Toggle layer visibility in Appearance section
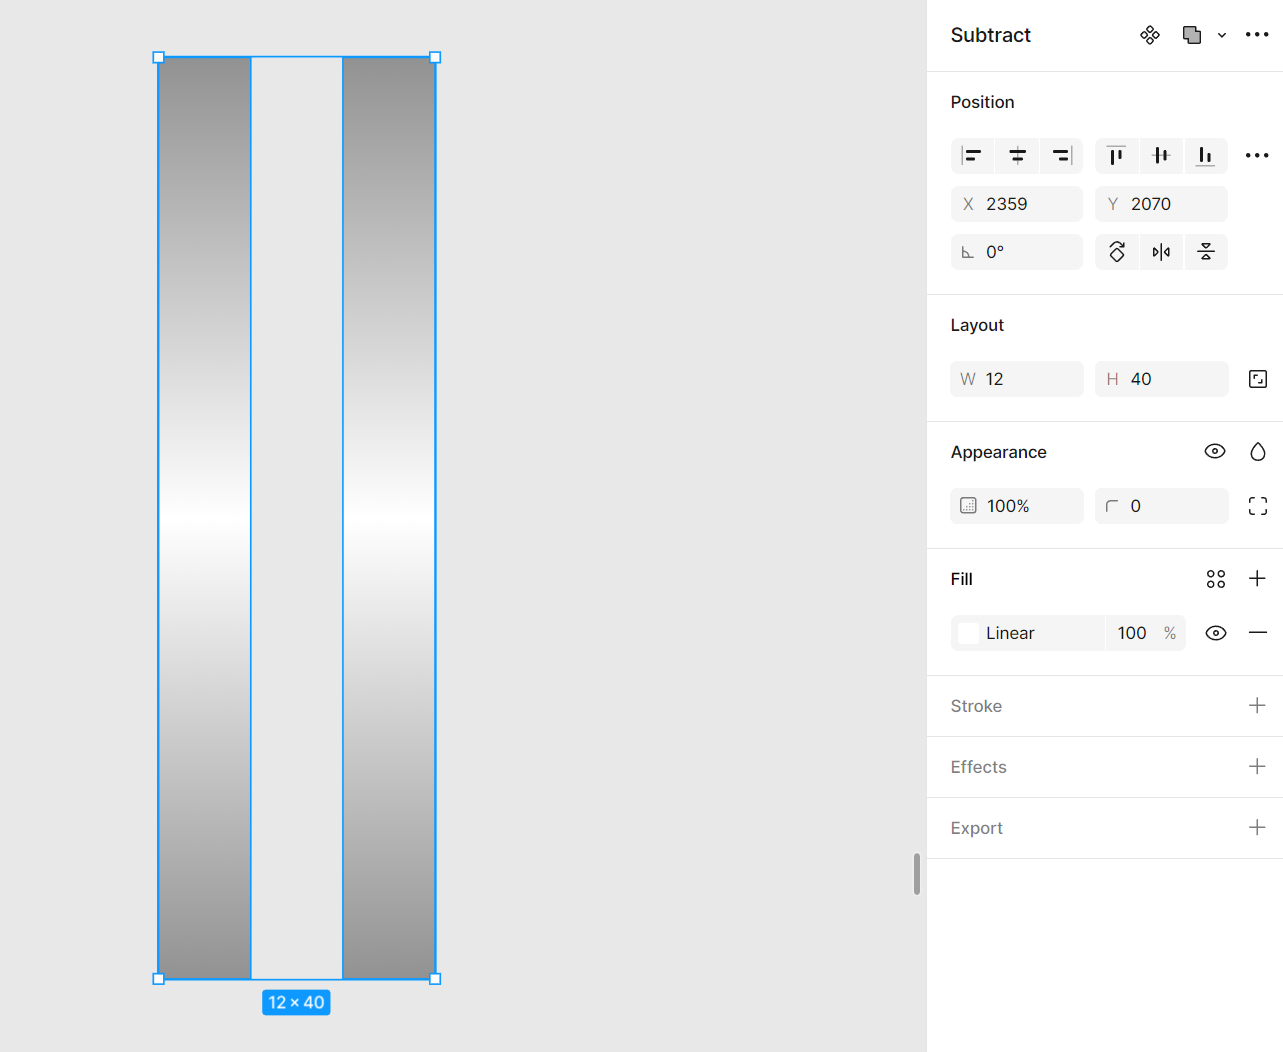The width and height of the screenshot is (1283, 1052). [x=1215, y=452]
